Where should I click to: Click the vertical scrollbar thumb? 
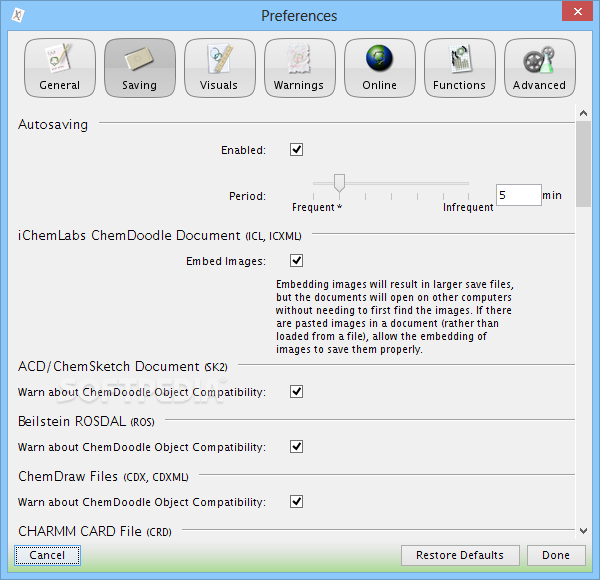(583, 164)
